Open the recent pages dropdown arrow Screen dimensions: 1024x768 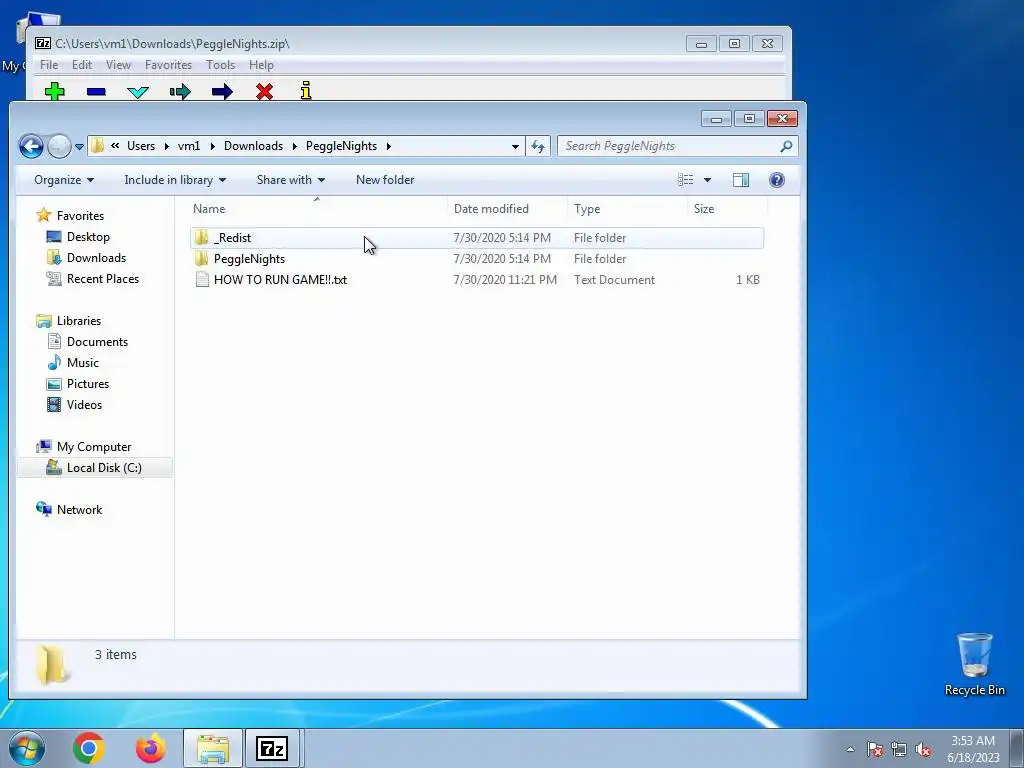pyautogui.click(x=79, y=147)
